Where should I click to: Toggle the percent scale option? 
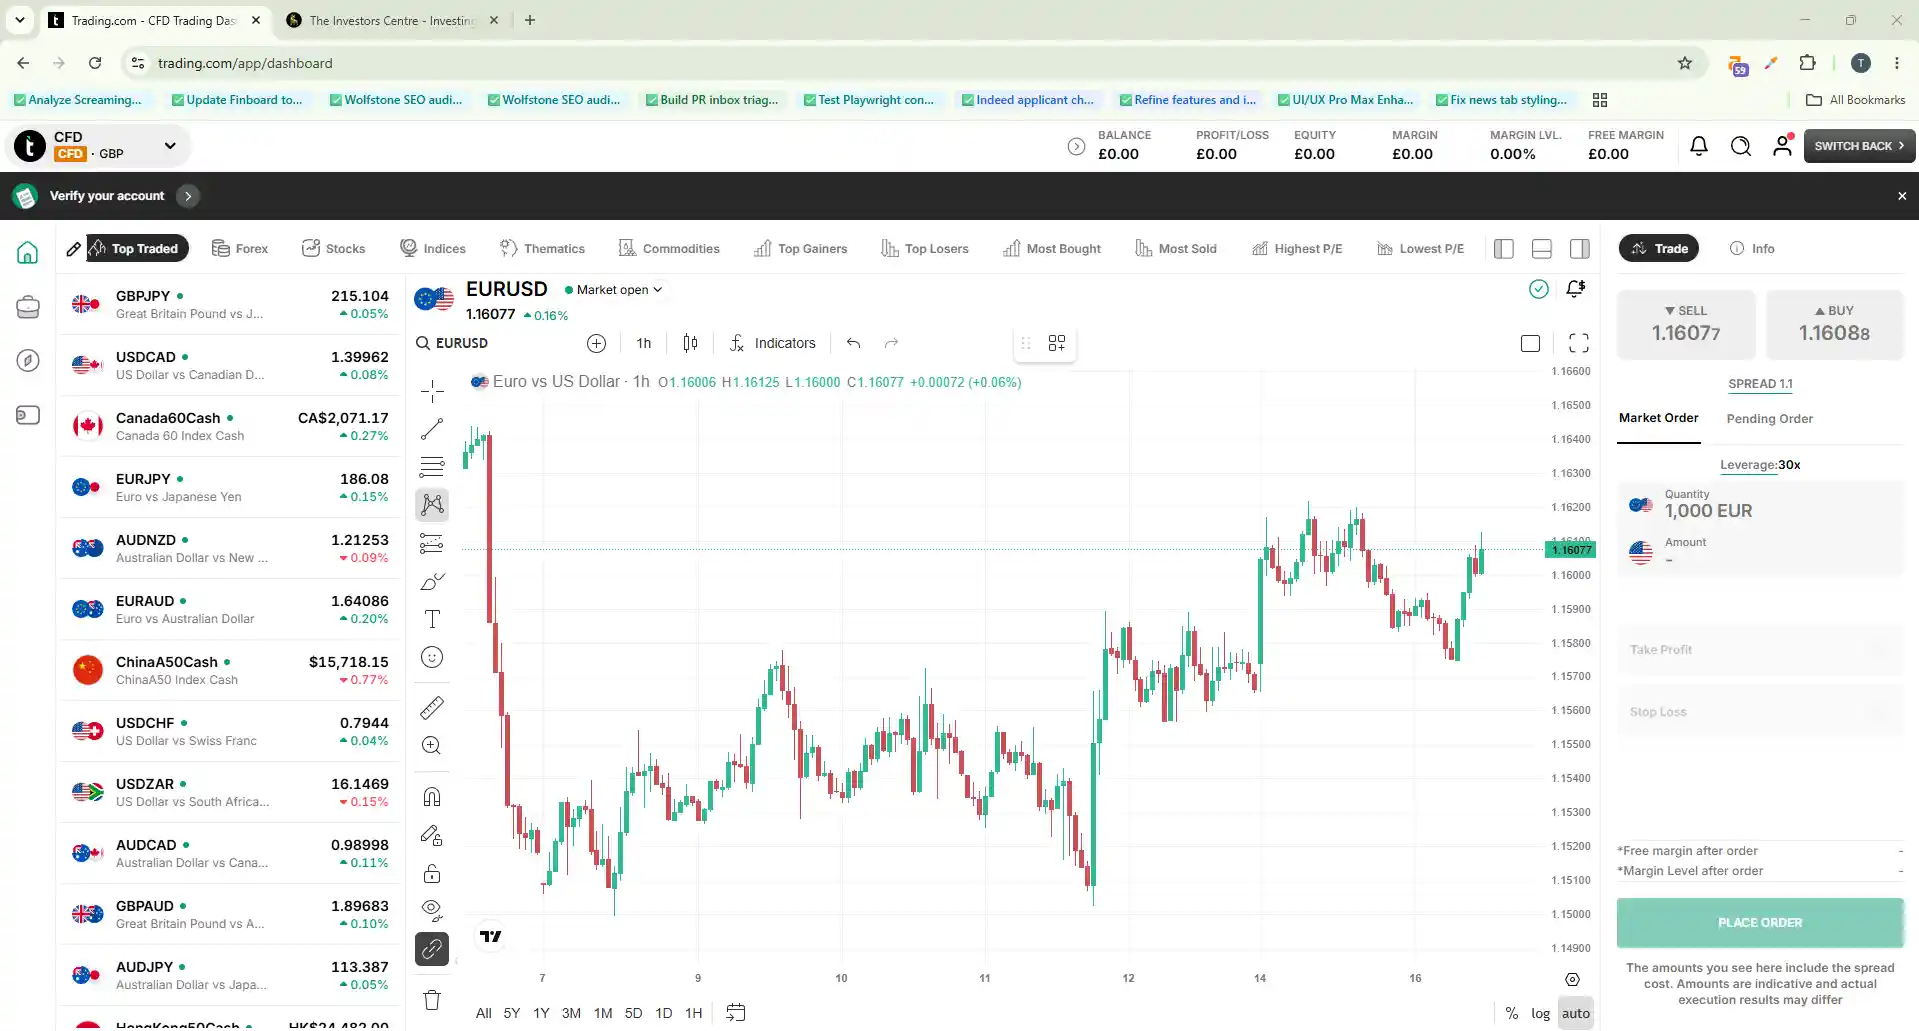[x=1511, y=1013]
